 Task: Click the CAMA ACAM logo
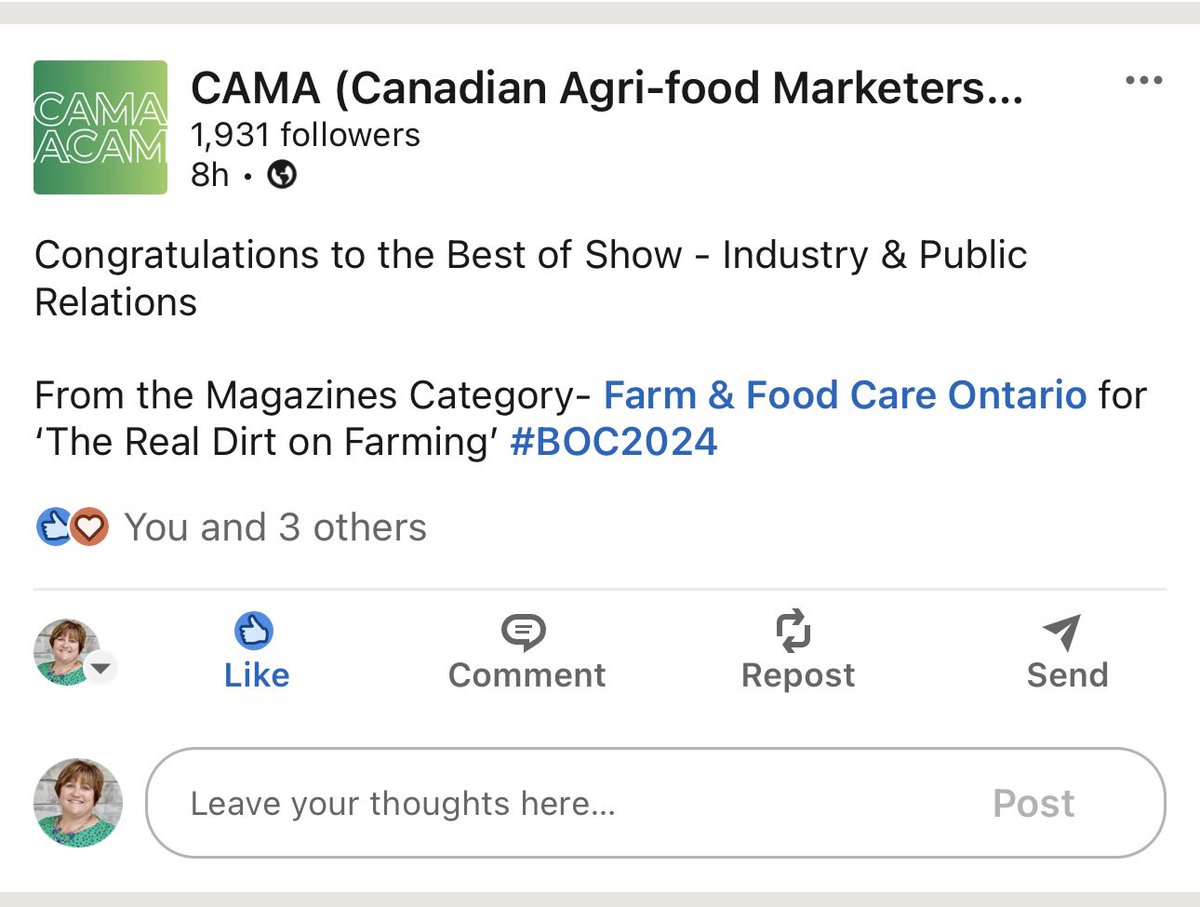(x=100, y=127)
